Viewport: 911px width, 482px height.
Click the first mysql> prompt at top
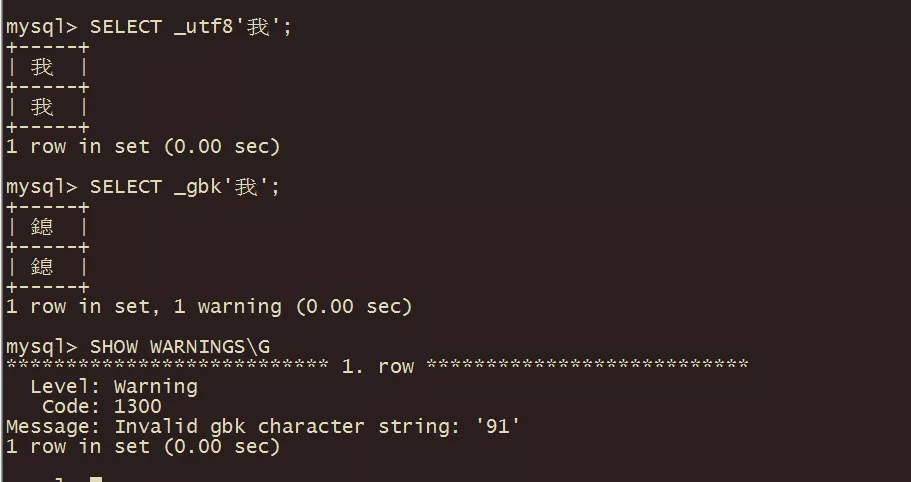click(42, 27)
